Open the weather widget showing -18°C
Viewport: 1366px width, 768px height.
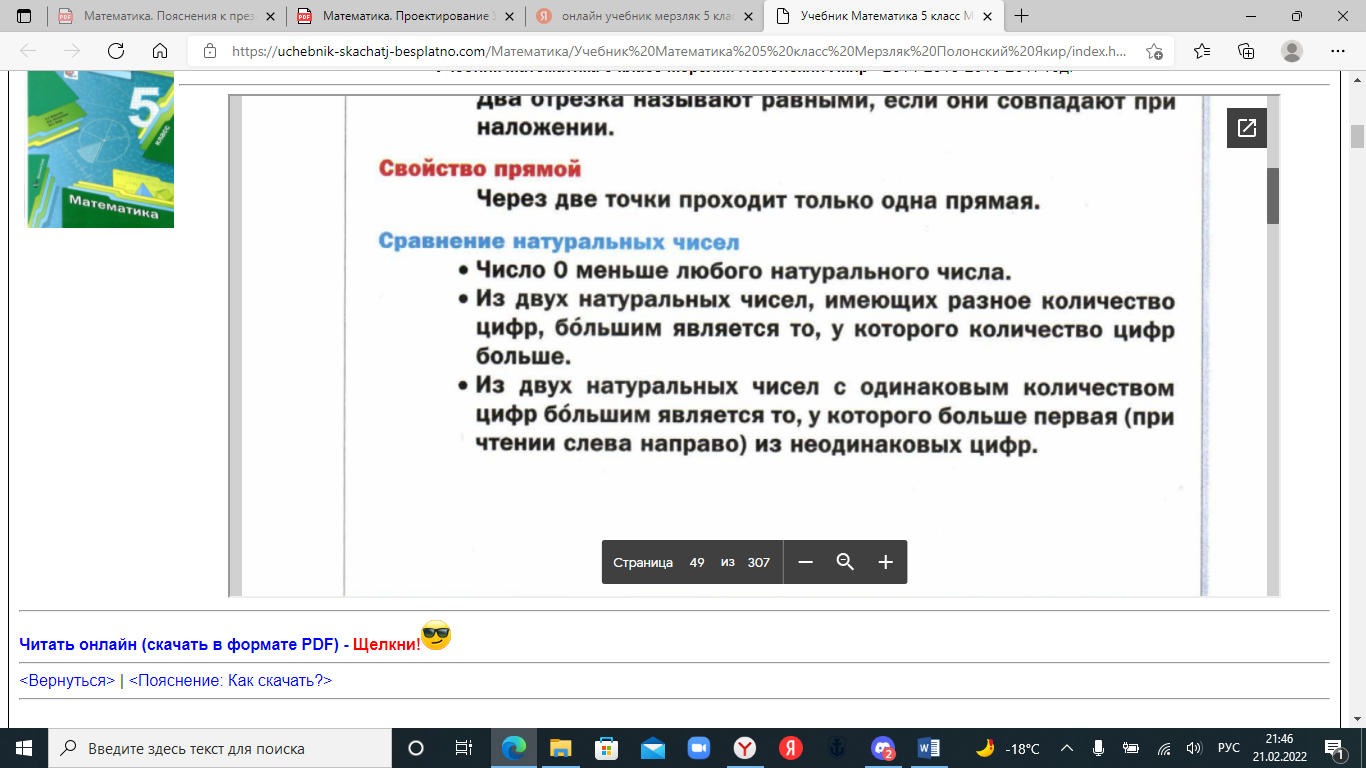click(x=1008, y=748)
